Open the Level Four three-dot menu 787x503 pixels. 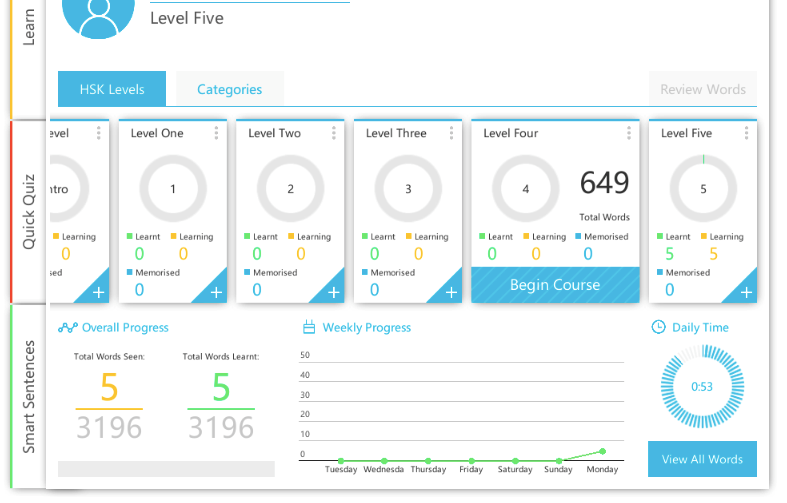pyautogui.click(x=629, y=133)
